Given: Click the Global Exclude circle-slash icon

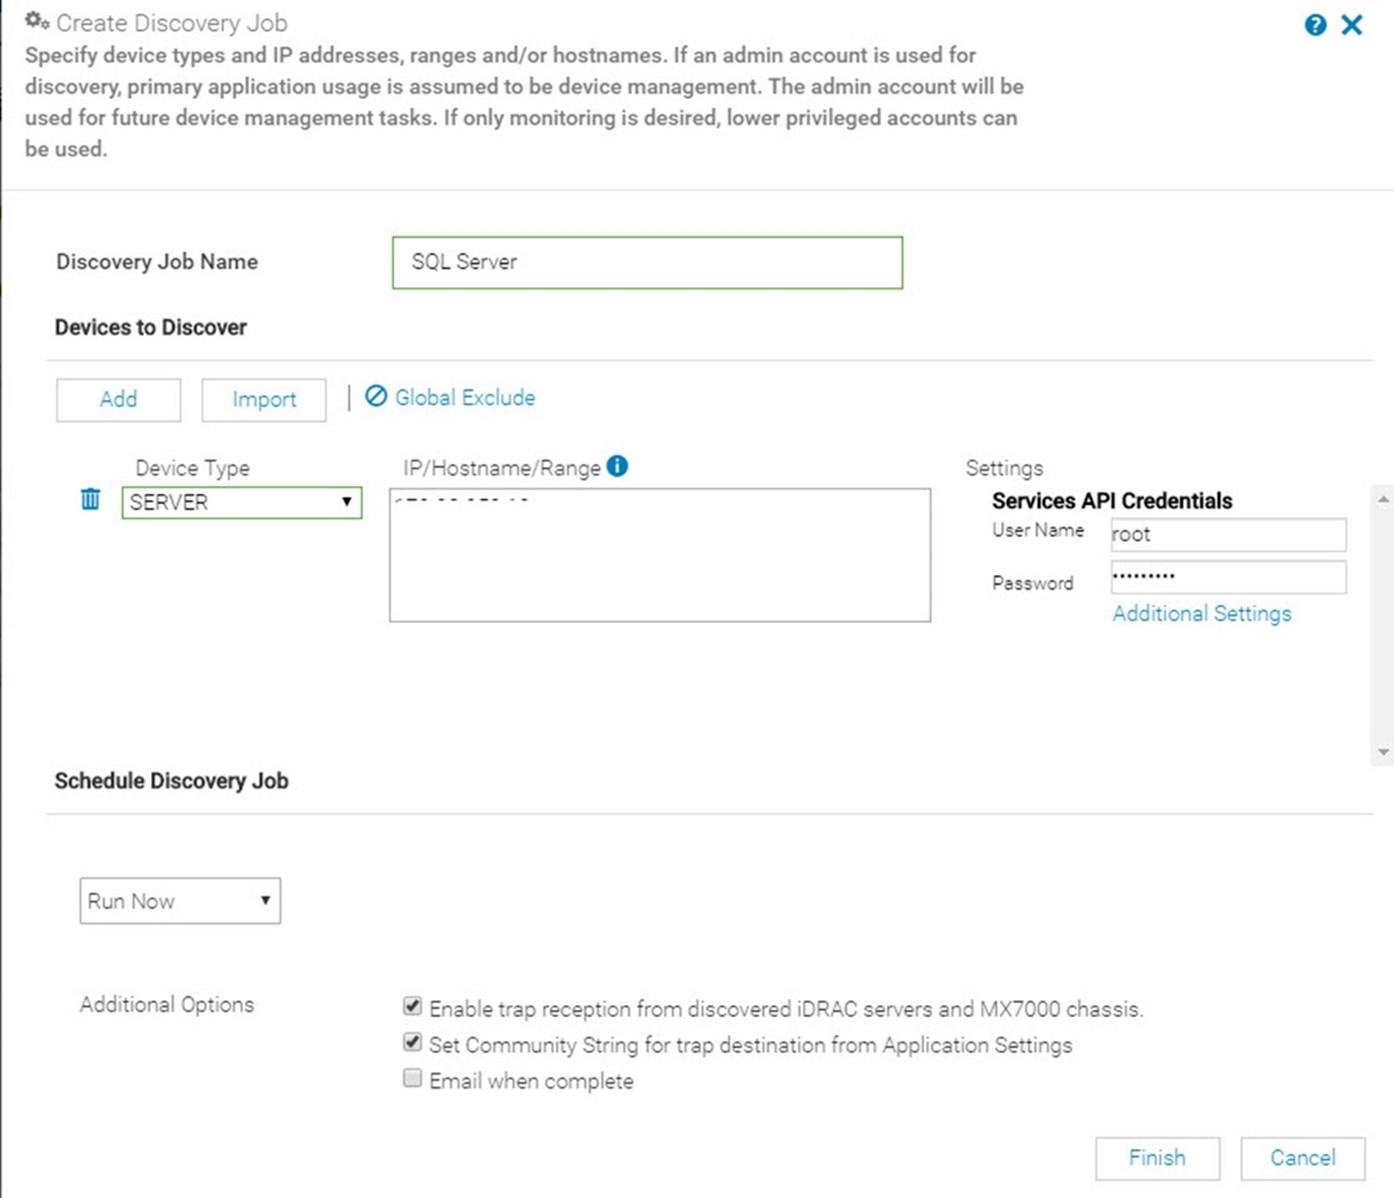Looking at the screenshot, I should pyautogui.click(x=376, y=396).
